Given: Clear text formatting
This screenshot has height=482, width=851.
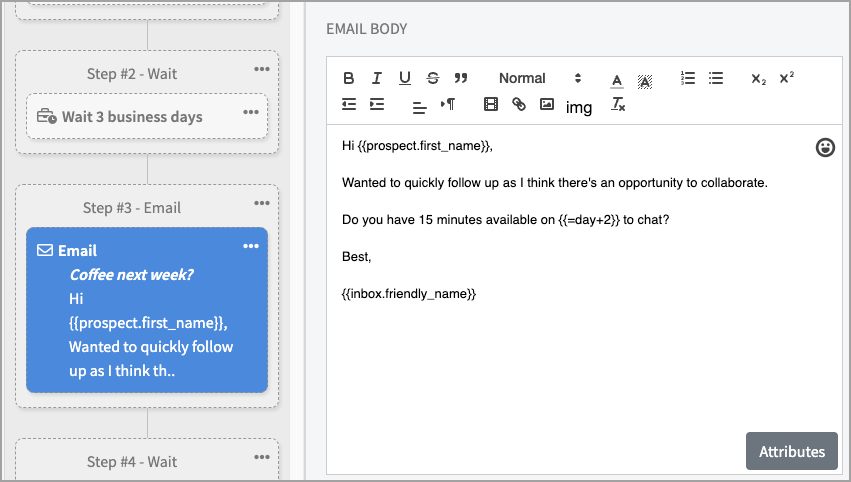Looking at the screenshot, I should point(618,104).
